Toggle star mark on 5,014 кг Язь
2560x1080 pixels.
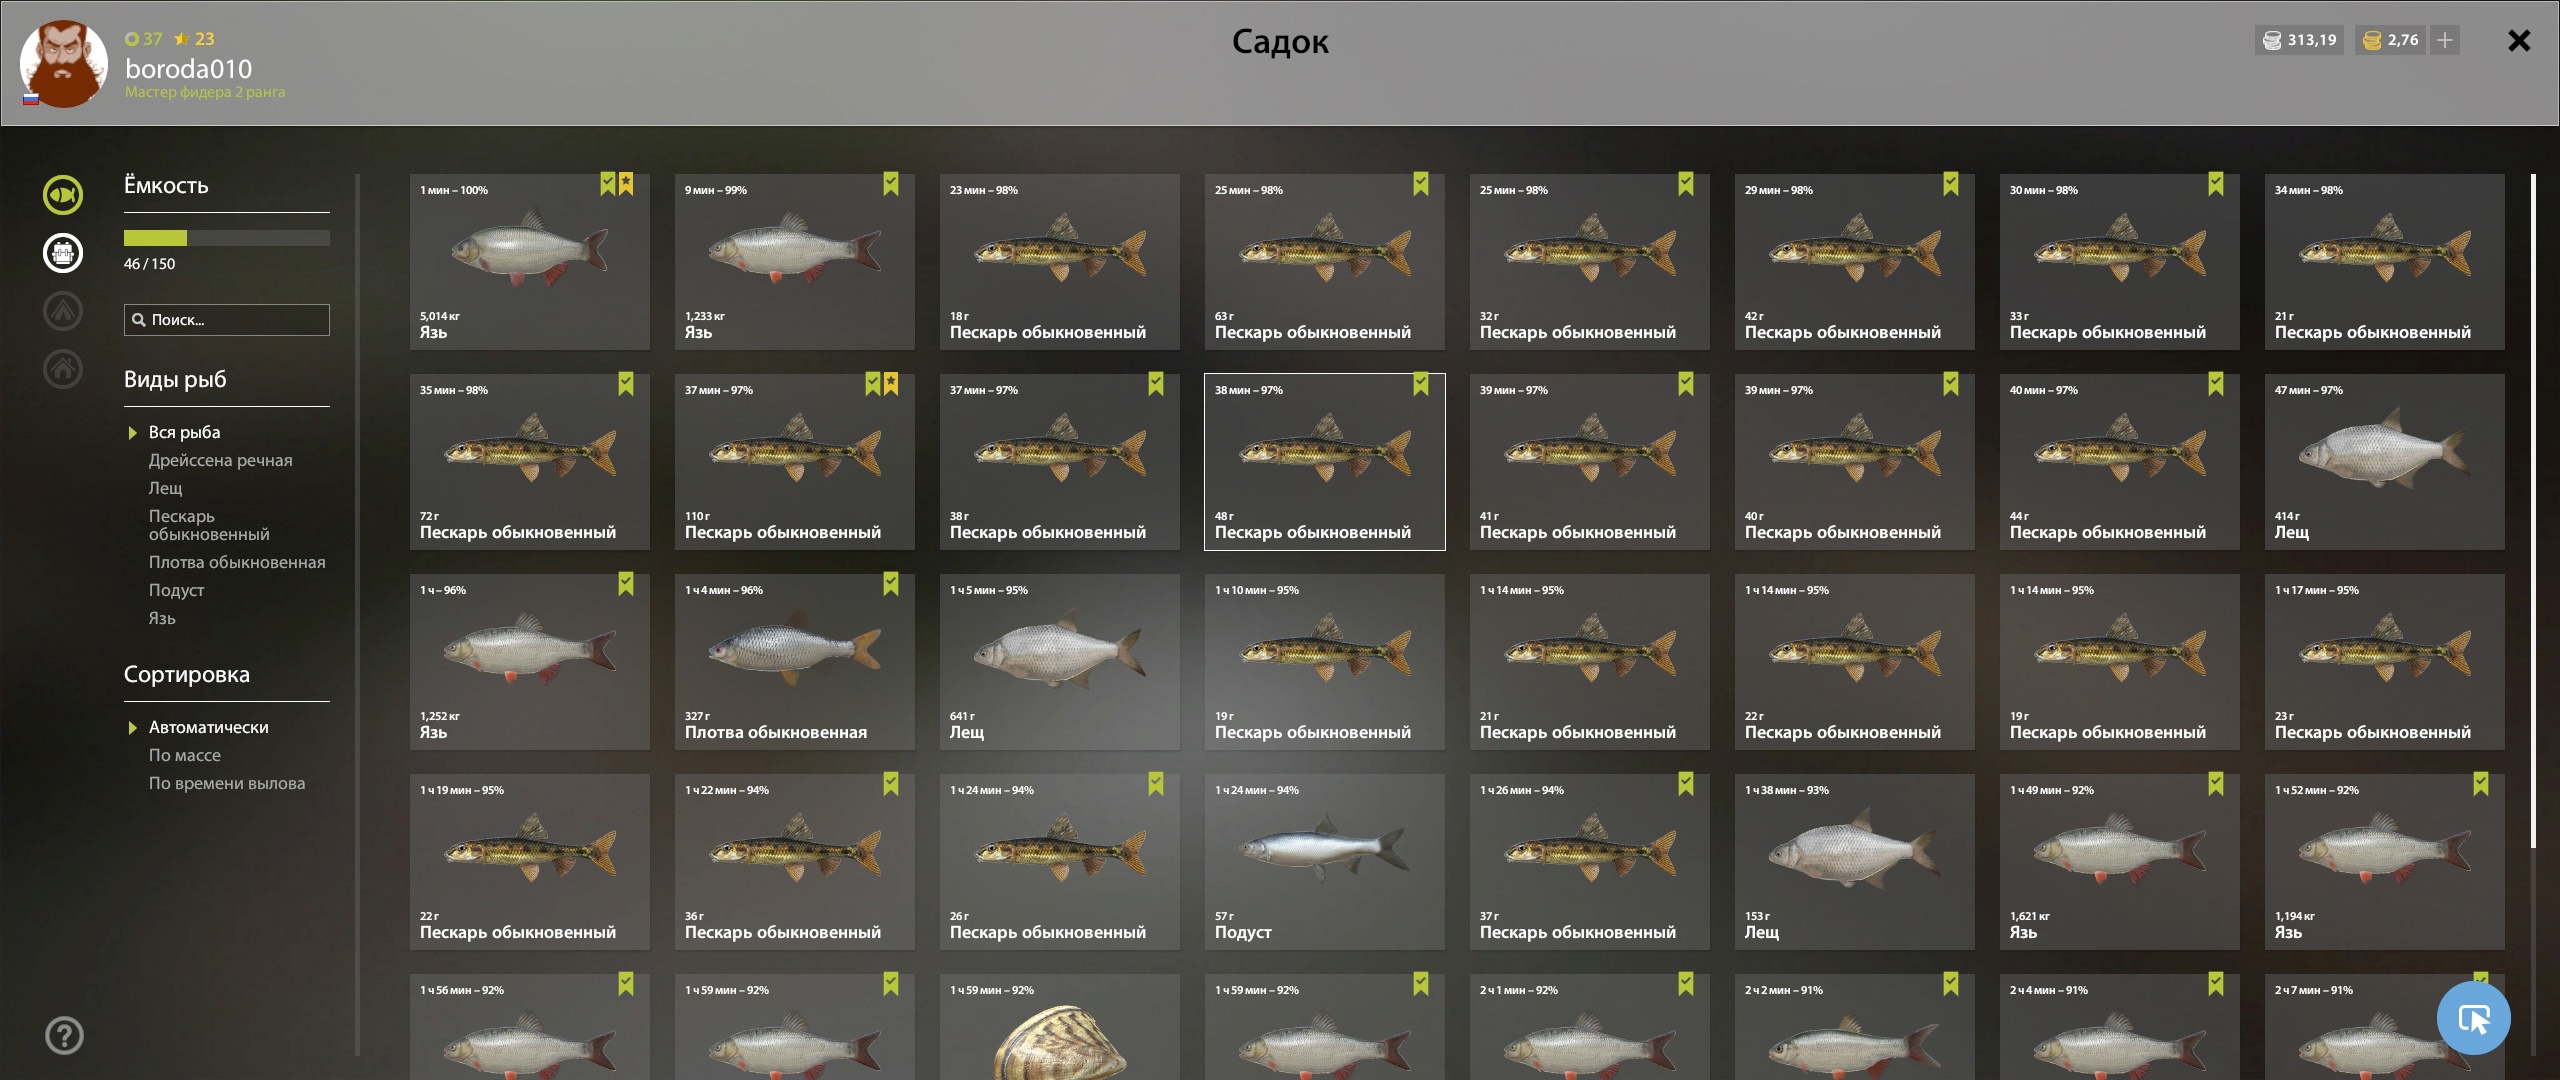point(626,184)
